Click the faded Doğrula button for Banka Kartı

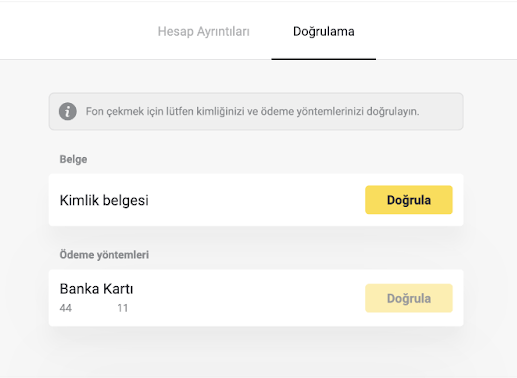point(409,298)
